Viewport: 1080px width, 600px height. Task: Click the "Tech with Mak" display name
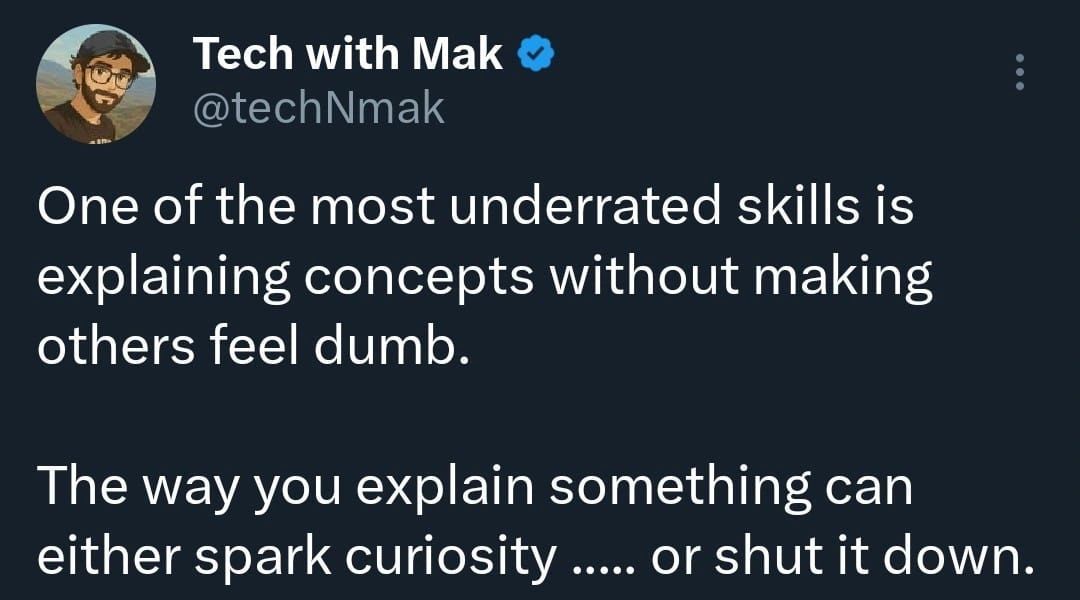click(x=347, y=55)
